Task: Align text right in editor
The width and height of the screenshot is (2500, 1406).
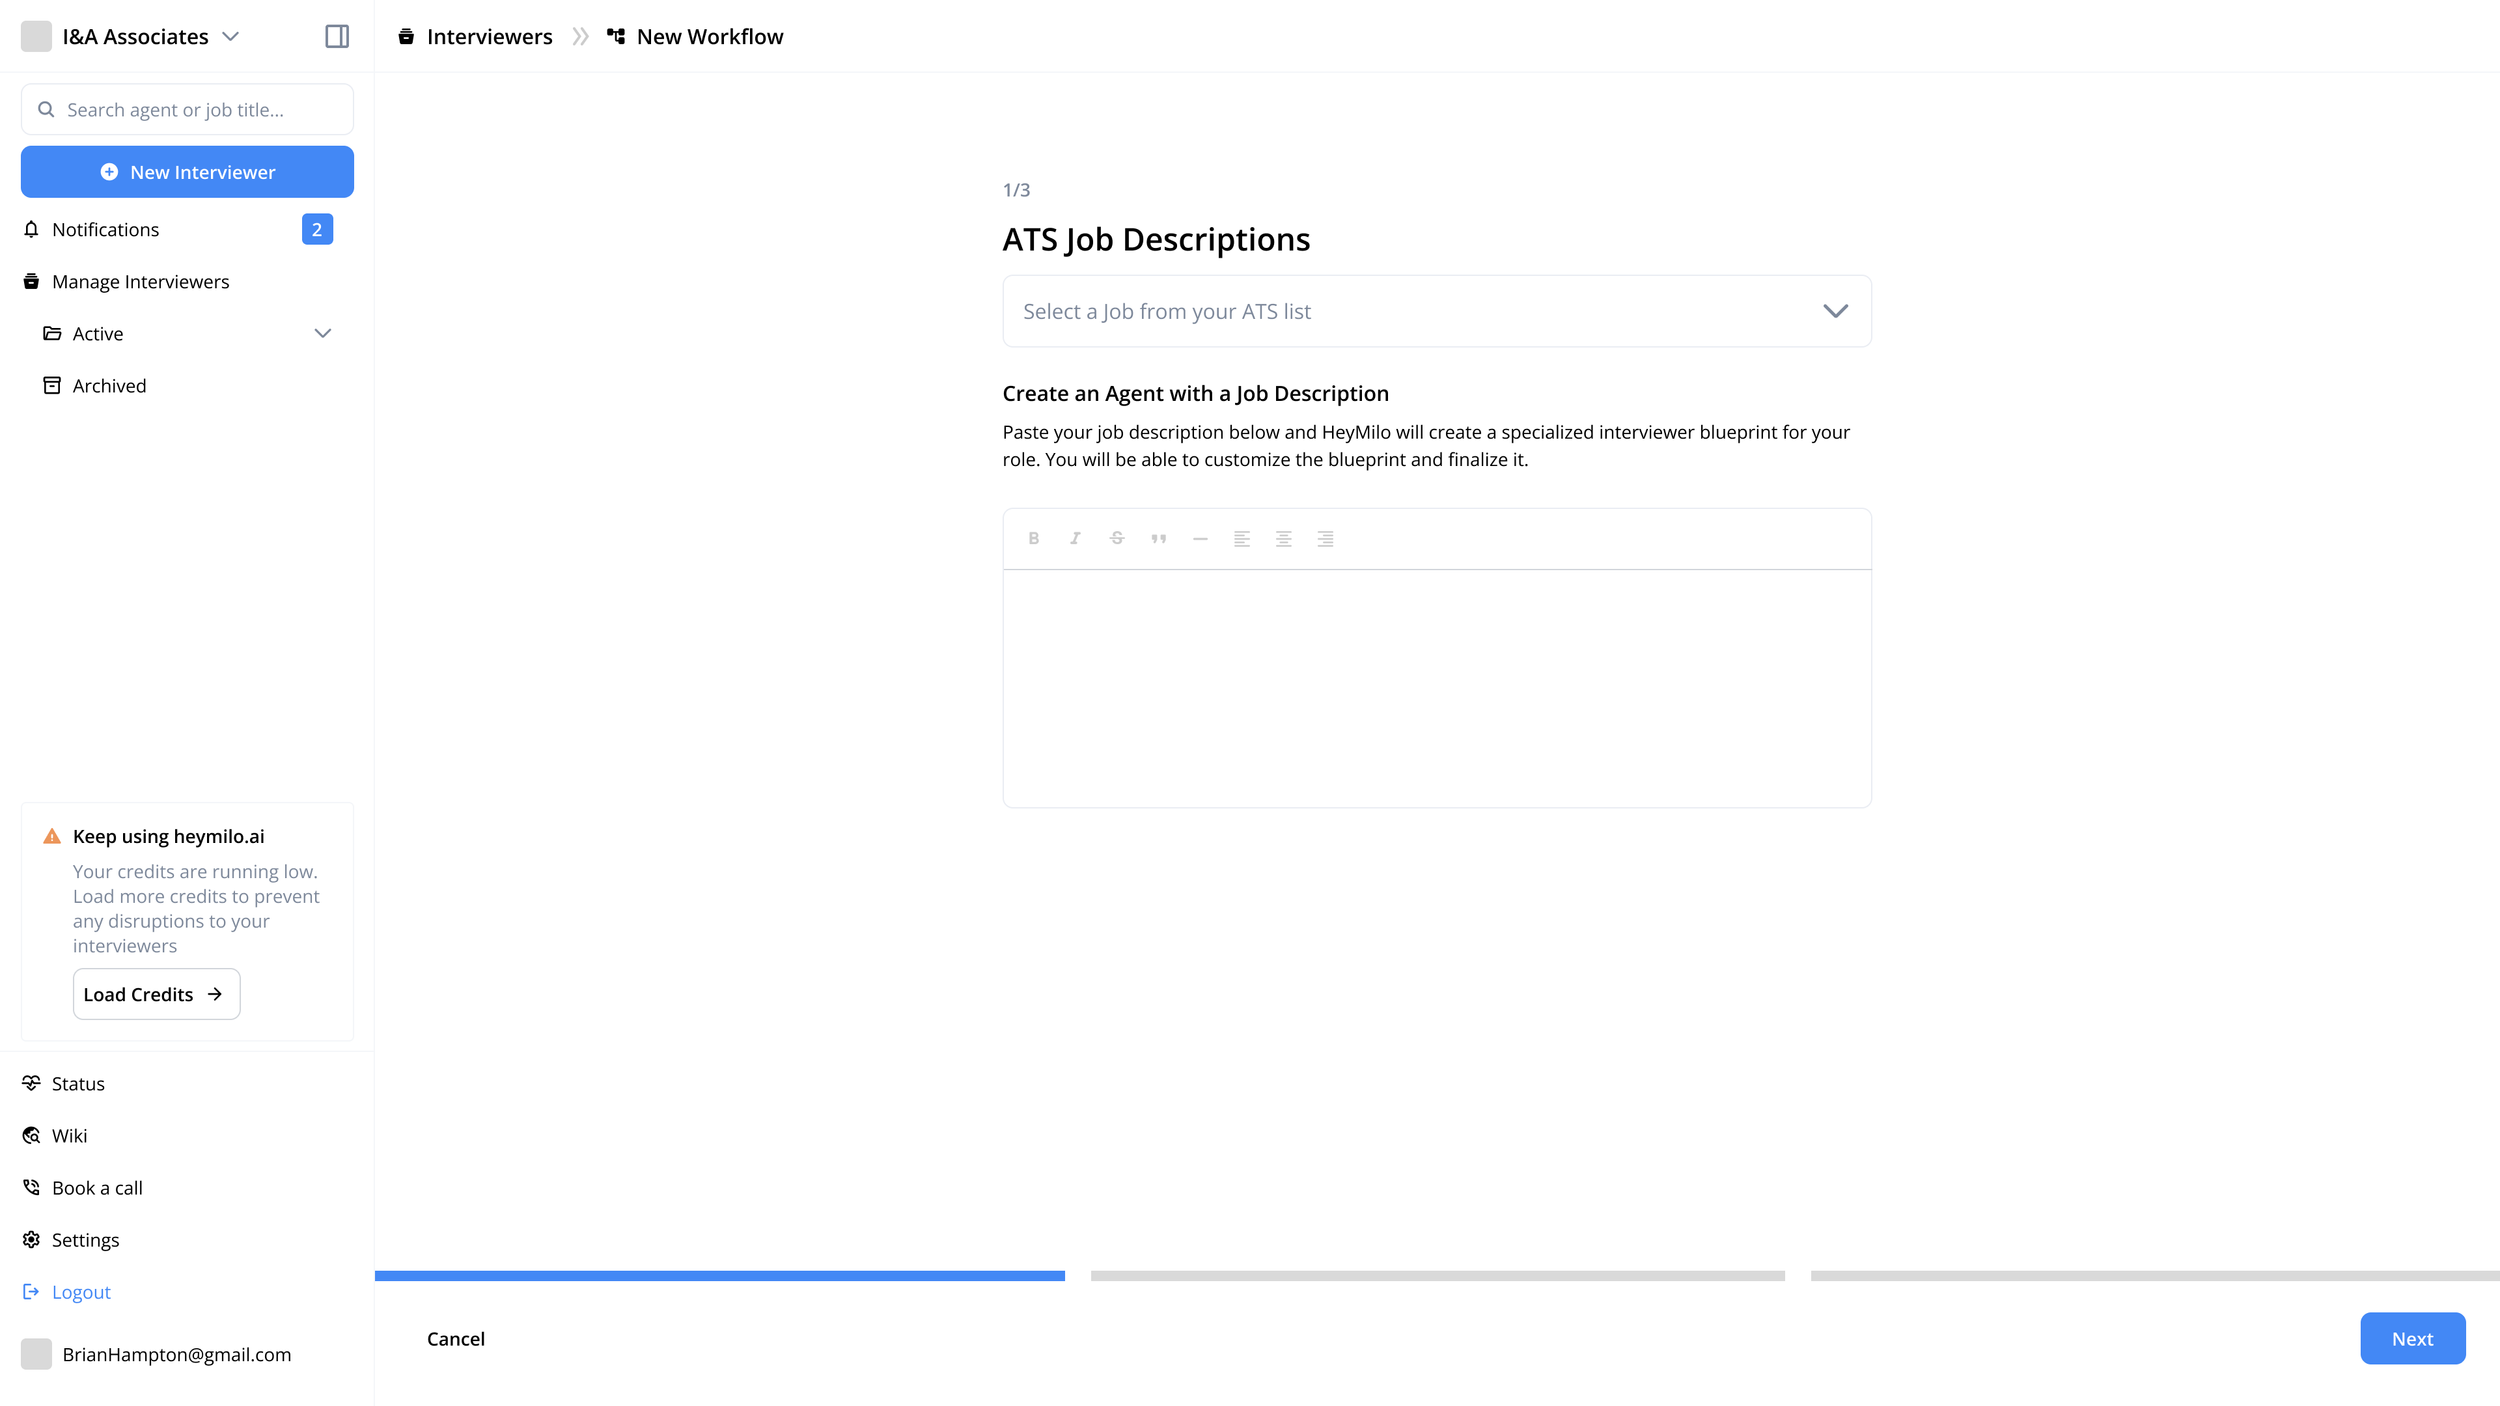Action: (x=1325, y=538)
